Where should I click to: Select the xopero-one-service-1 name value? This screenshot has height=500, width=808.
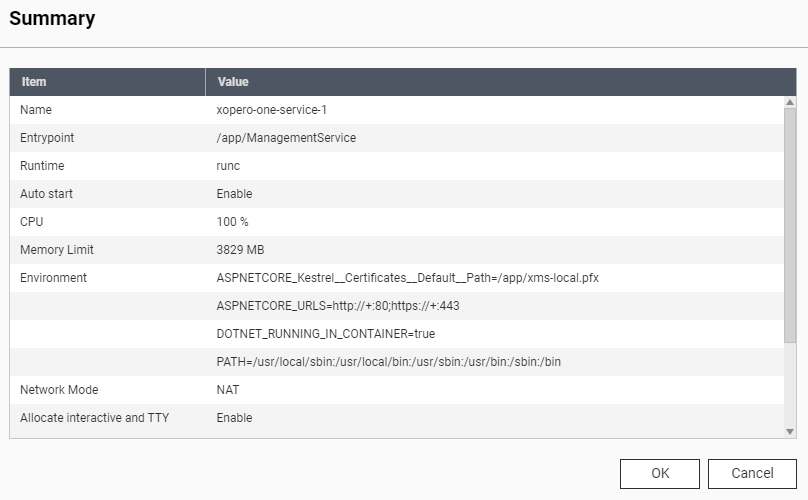[271, 110]
